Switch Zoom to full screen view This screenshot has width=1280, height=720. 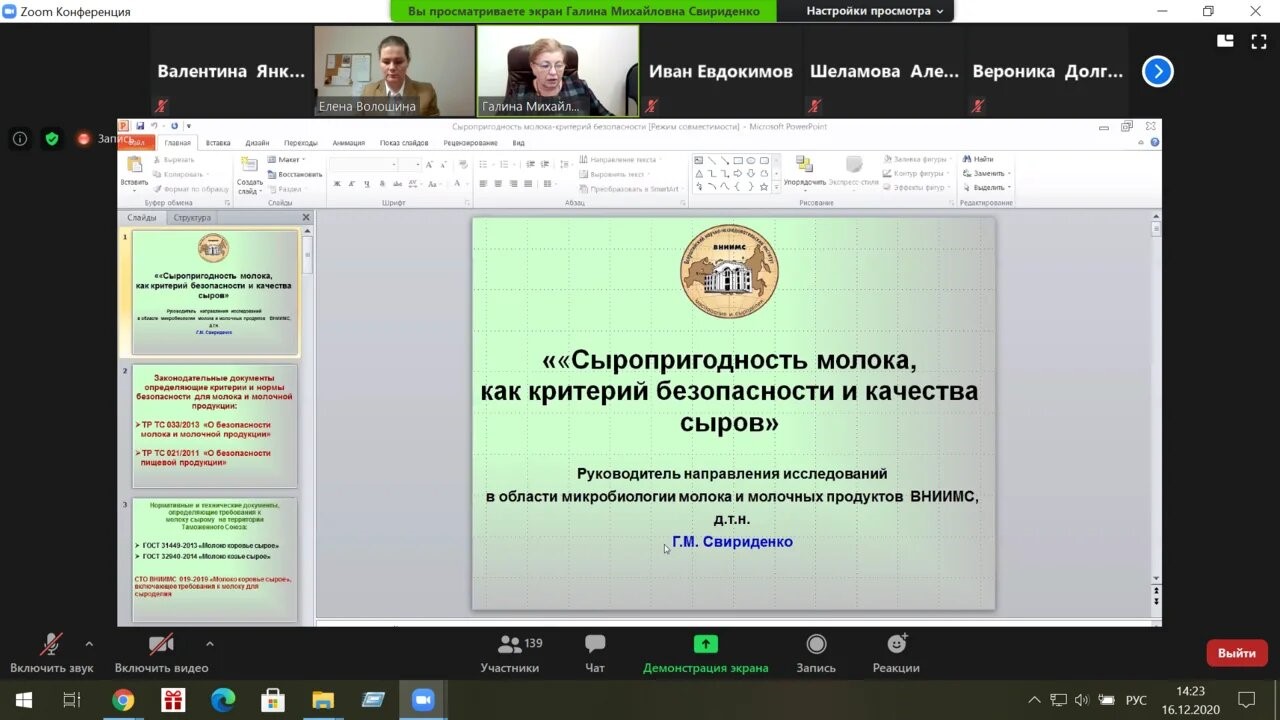(1258, 41)
